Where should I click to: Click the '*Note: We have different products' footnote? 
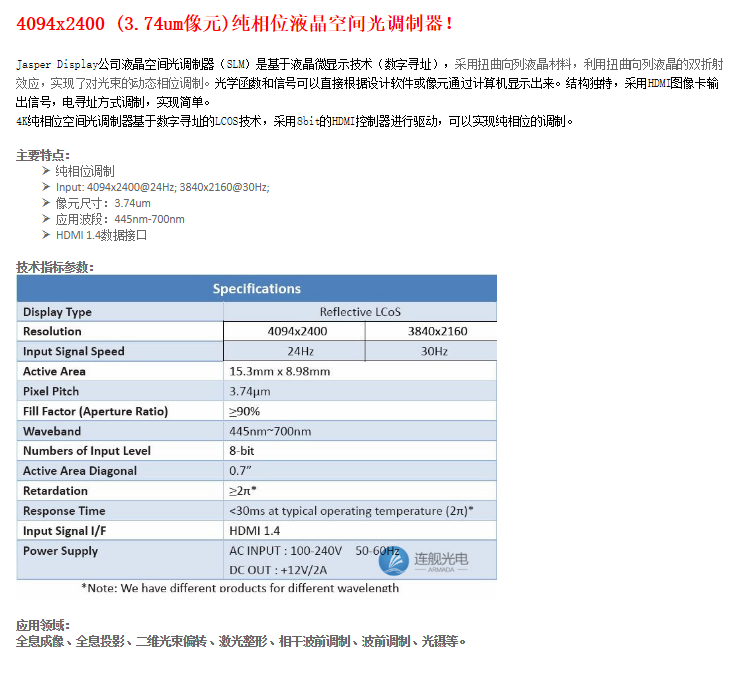pyautogui.click(x=240, y=588)
